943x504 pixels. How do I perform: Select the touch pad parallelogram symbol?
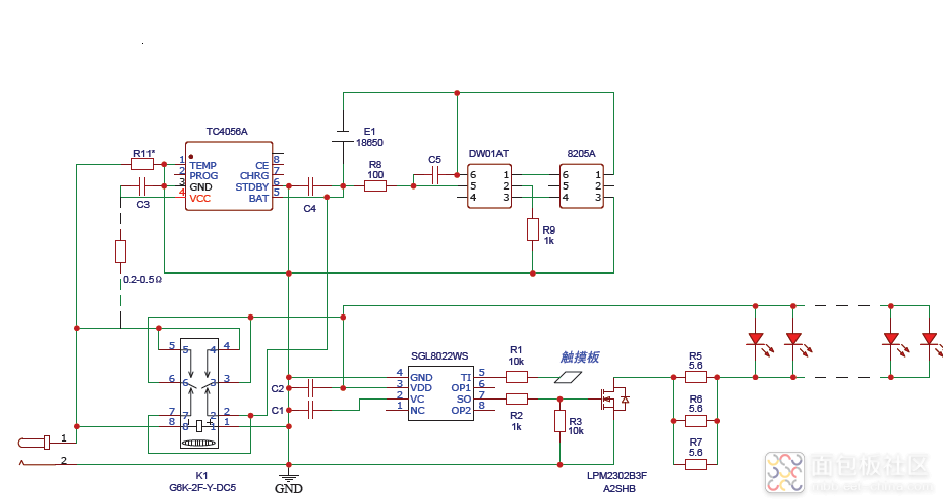point(568,377)
